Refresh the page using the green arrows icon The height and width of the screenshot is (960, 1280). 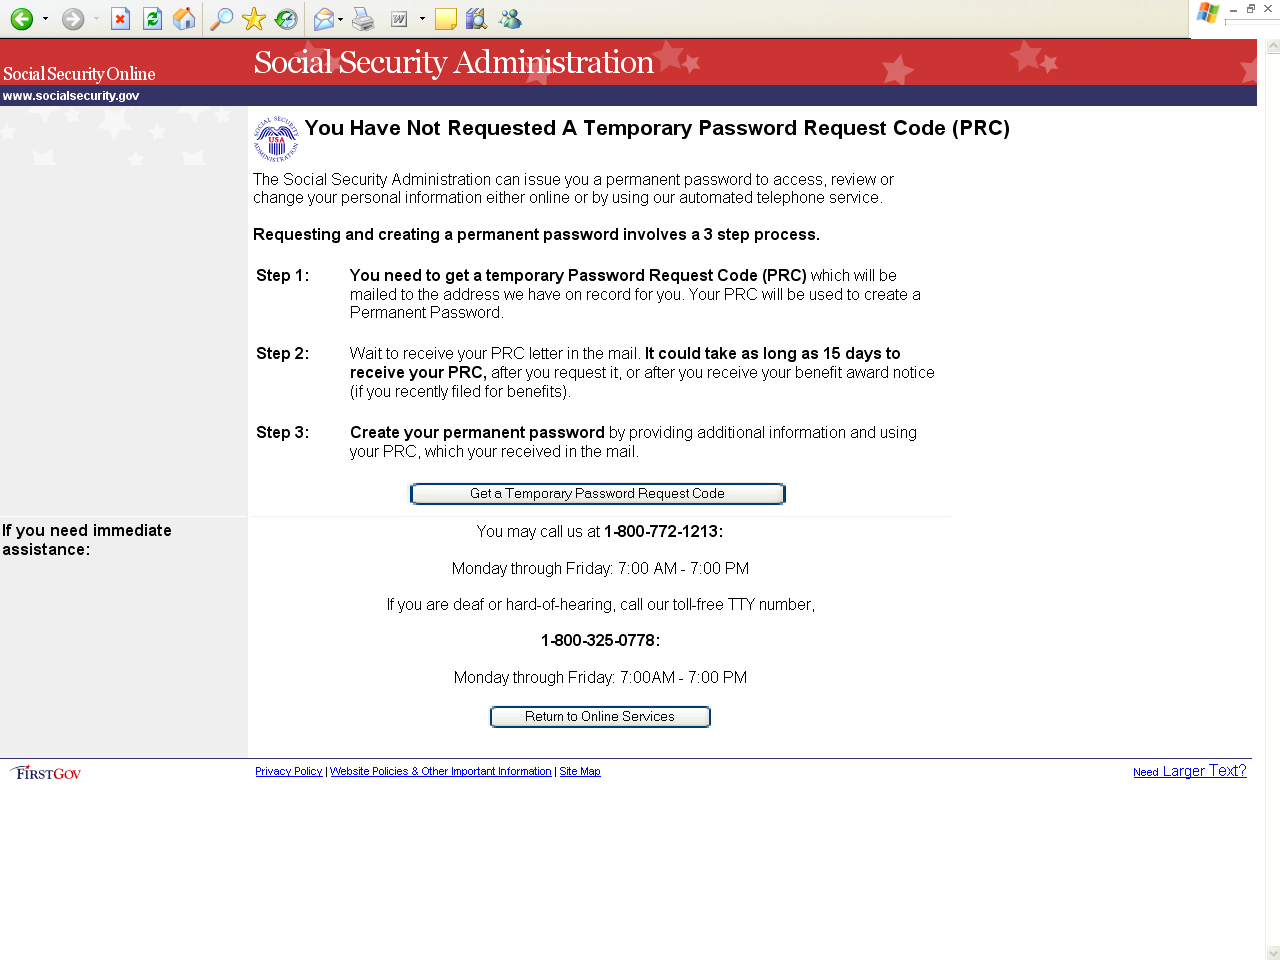(x=152, y=19)
